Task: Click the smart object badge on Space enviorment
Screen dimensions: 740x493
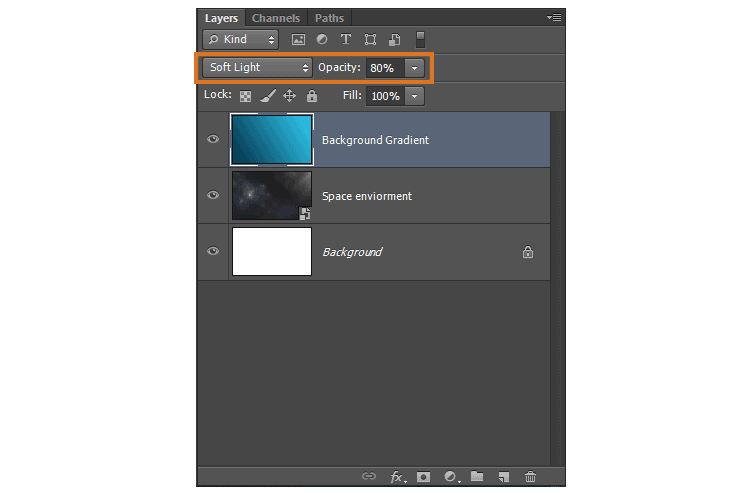Action: tap(305, 213)
